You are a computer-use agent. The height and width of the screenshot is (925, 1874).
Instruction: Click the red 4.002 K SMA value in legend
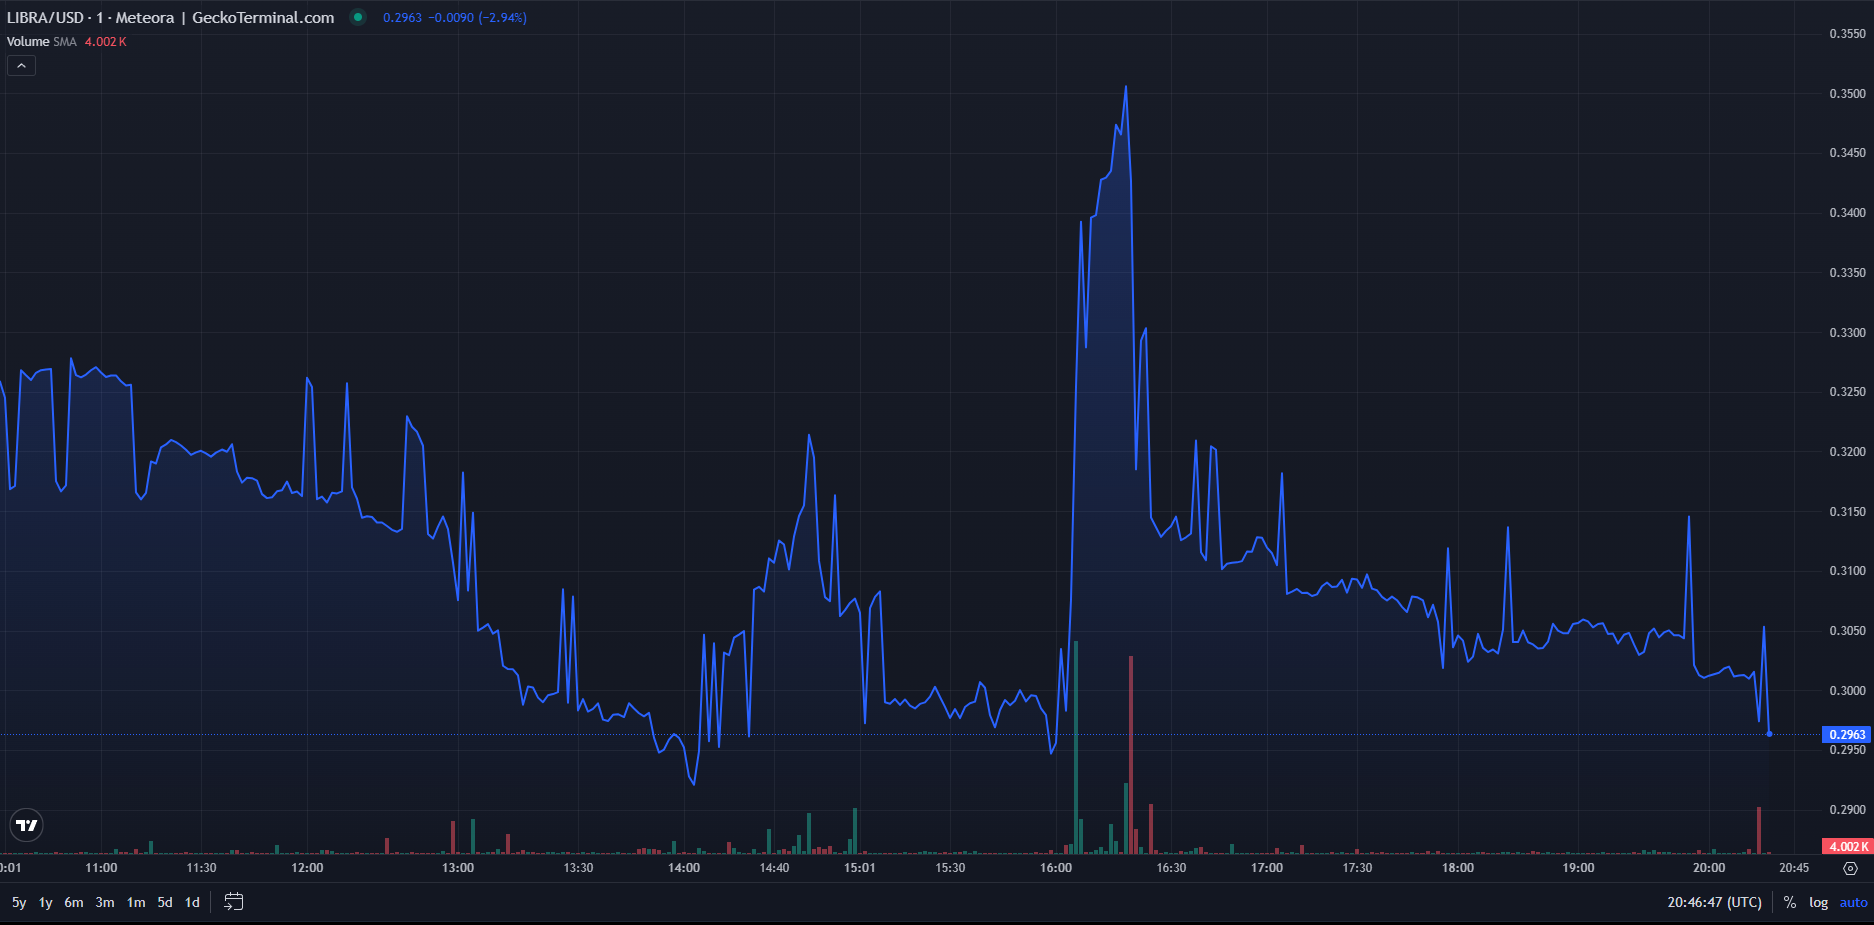(106, 42)
